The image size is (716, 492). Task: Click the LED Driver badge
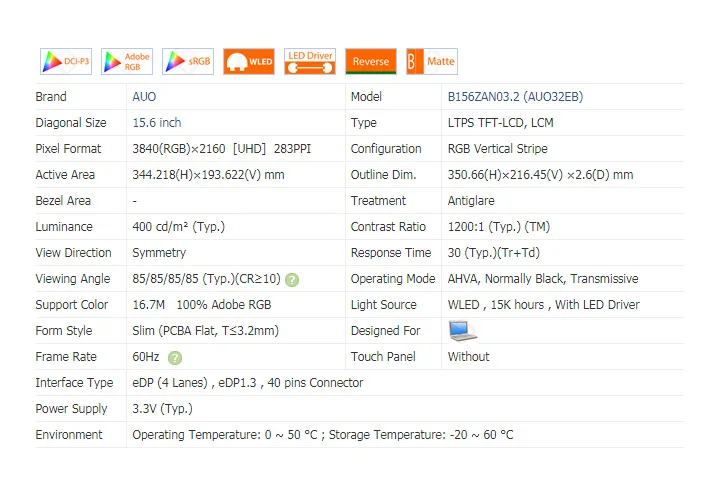click(310, 61)
